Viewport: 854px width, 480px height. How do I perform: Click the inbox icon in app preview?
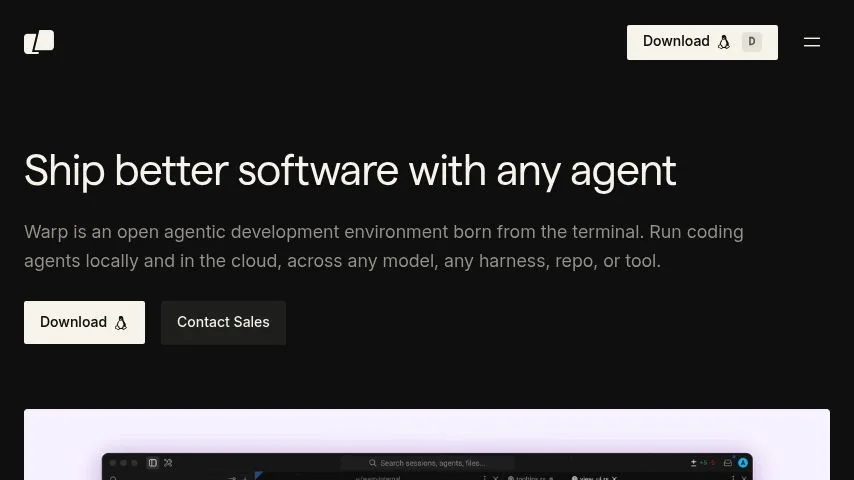click(x=728, y=463)
